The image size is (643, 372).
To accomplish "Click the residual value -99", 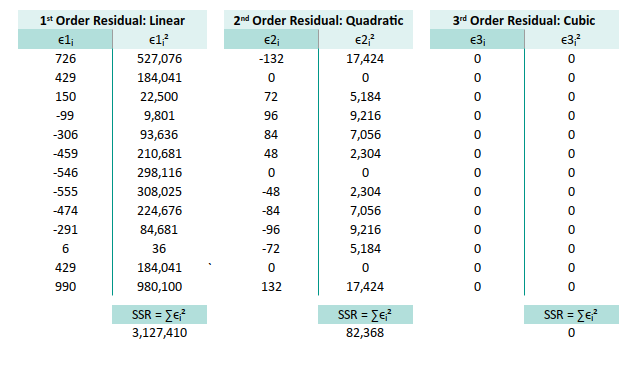I will 66,116.
